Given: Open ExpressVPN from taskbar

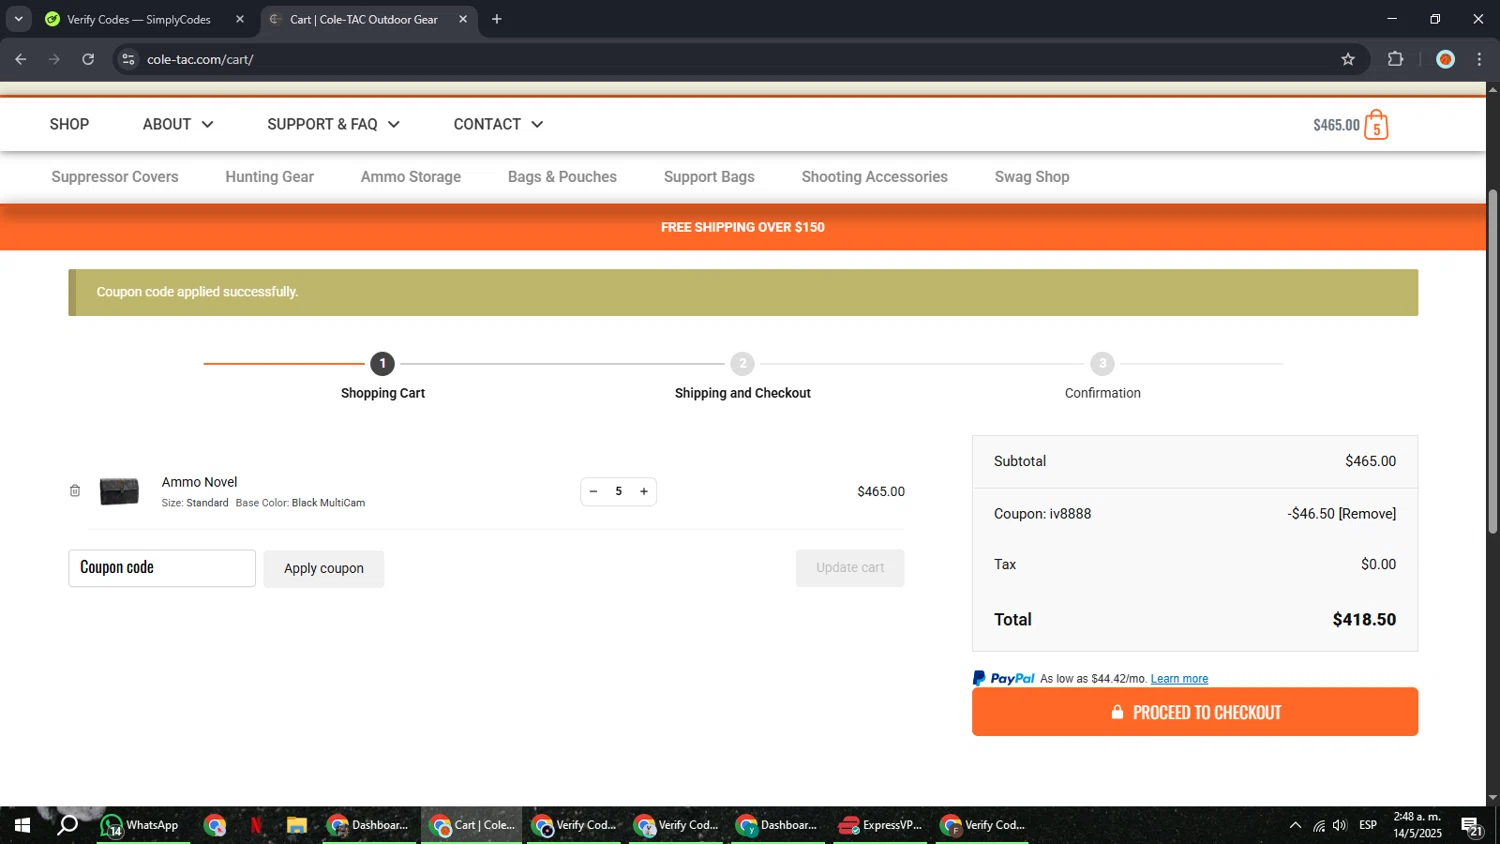Looking at the screenshot, I should click(881, 825).
